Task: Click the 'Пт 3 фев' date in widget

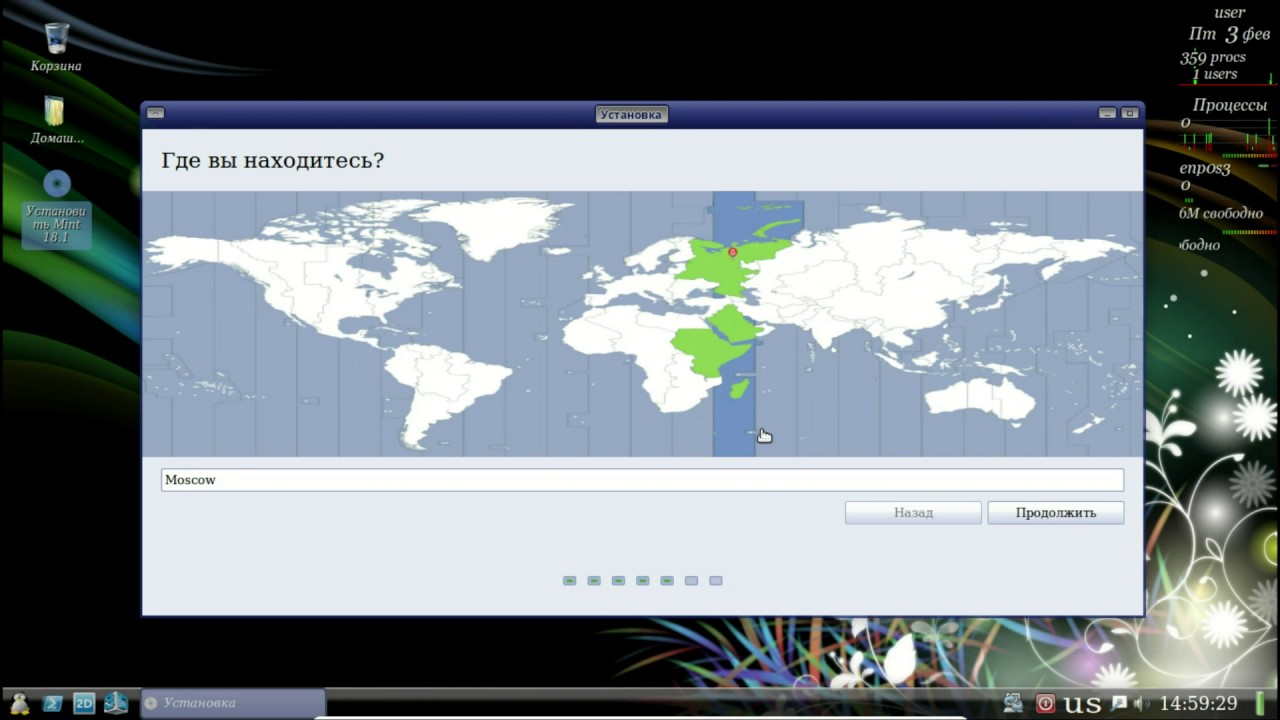Action: (1229, 34)
